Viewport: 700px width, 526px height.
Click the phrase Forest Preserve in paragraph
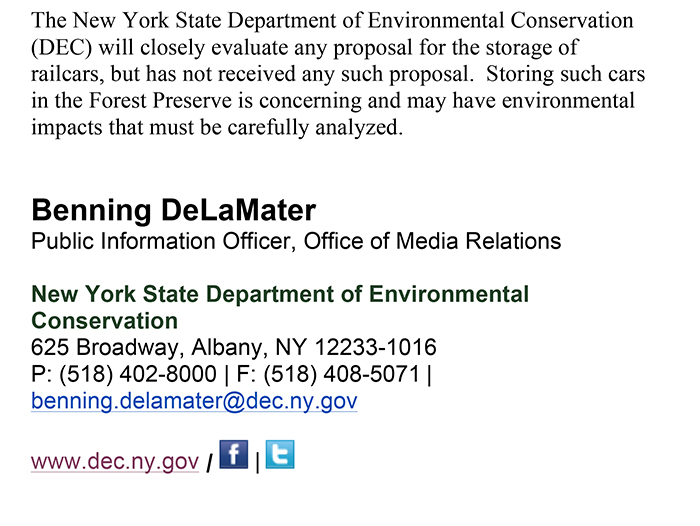[x=161, y=100]
